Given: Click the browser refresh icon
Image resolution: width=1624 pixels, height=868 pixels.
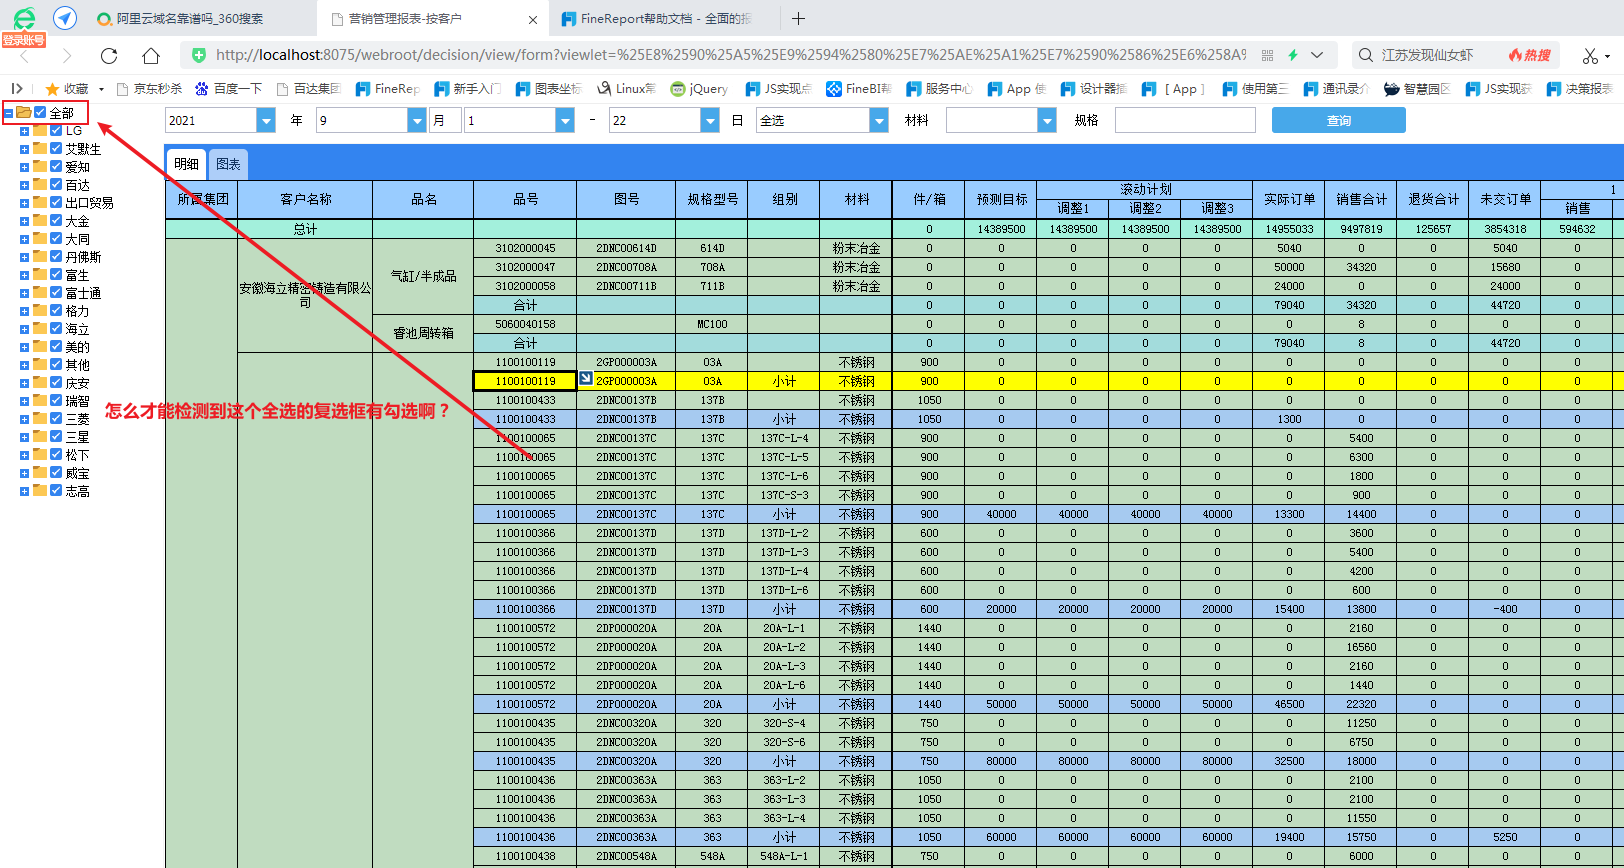Looking at the screenshot, I should [x=109, y=55].
